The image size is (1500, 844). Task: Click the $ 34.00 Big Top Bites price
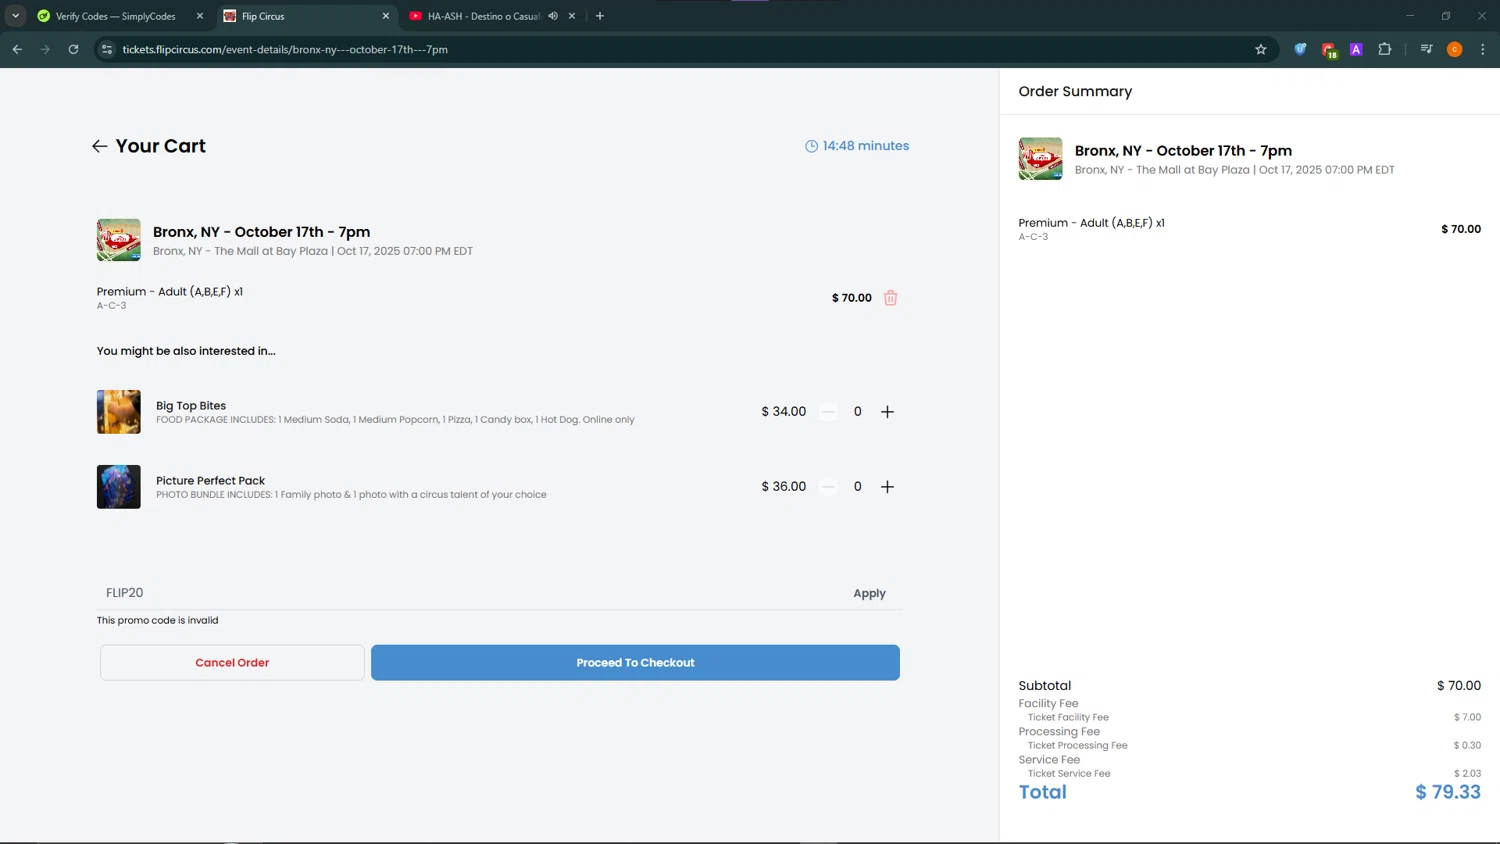pyautogui.click(x=783, y=412)
